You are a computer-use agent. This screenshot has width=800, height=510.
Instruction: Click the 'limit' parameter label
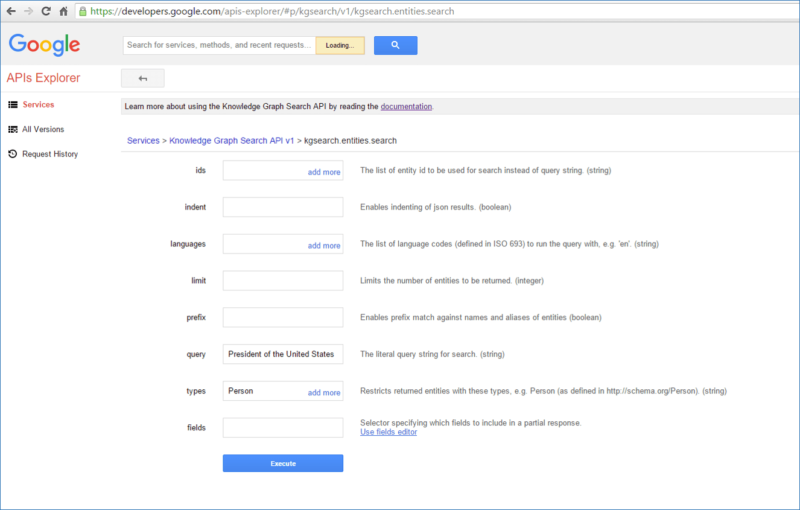tap(198, 280)
